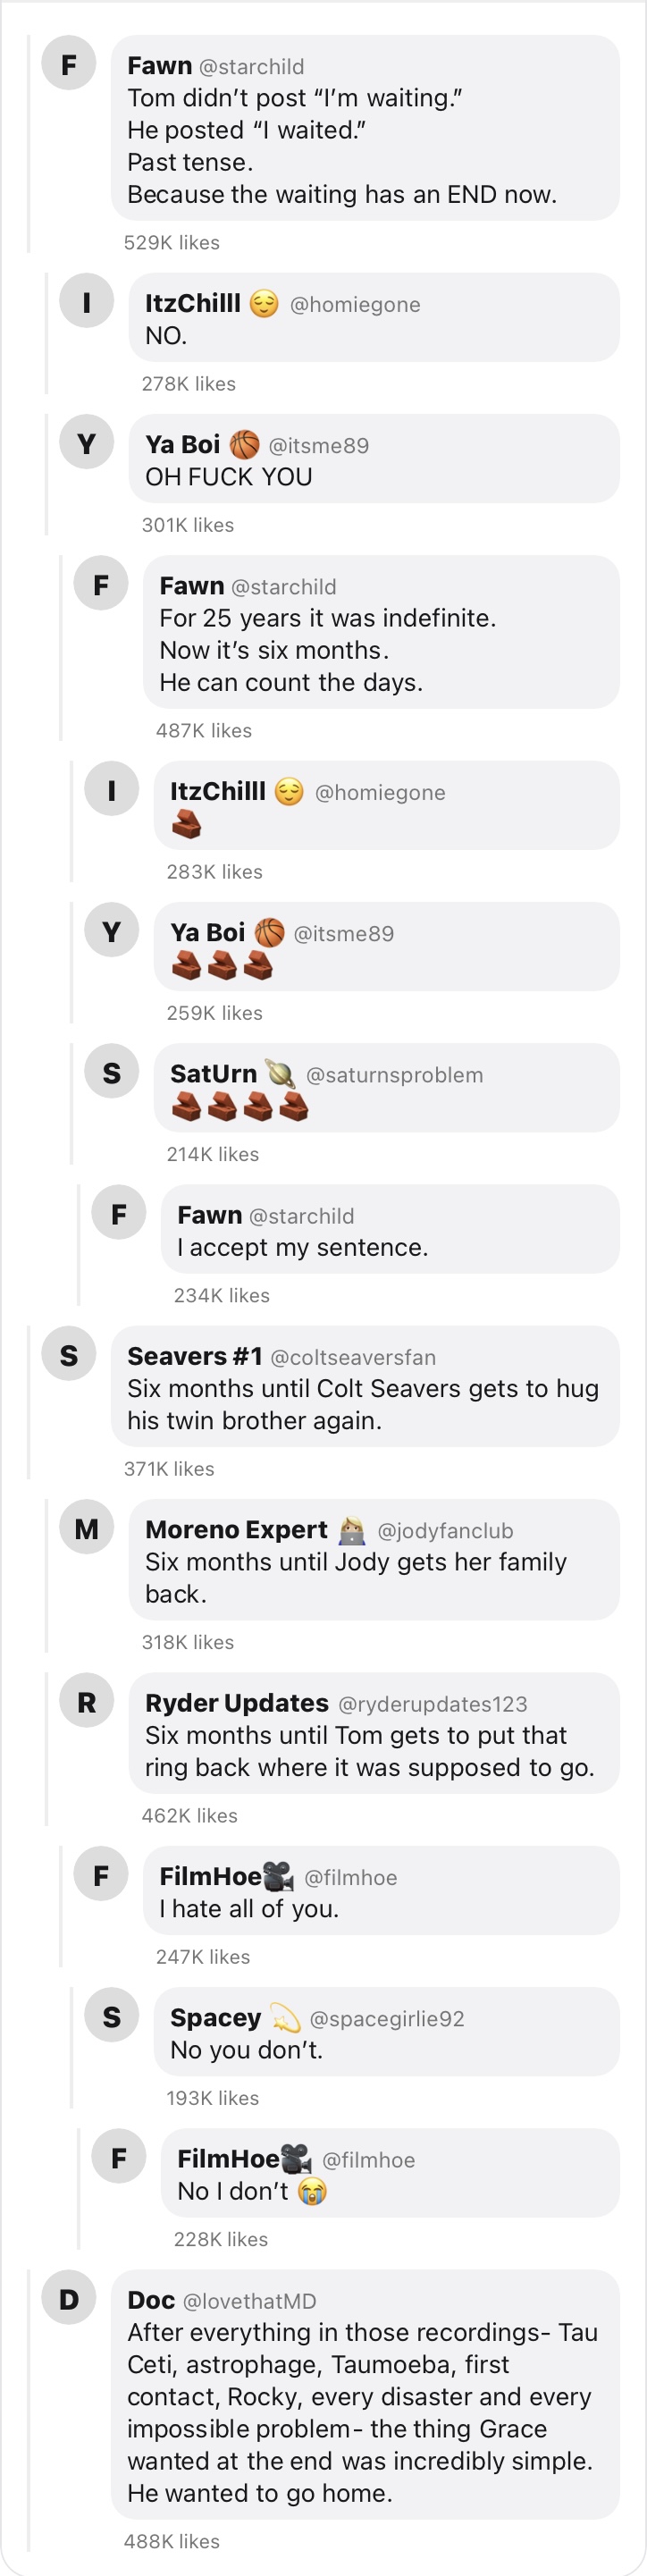This screenshot has width=647, height=2576.
Task: Open the @saturnsproblem profile handle
Action: pyautogui.click(x=394, y=1075)
